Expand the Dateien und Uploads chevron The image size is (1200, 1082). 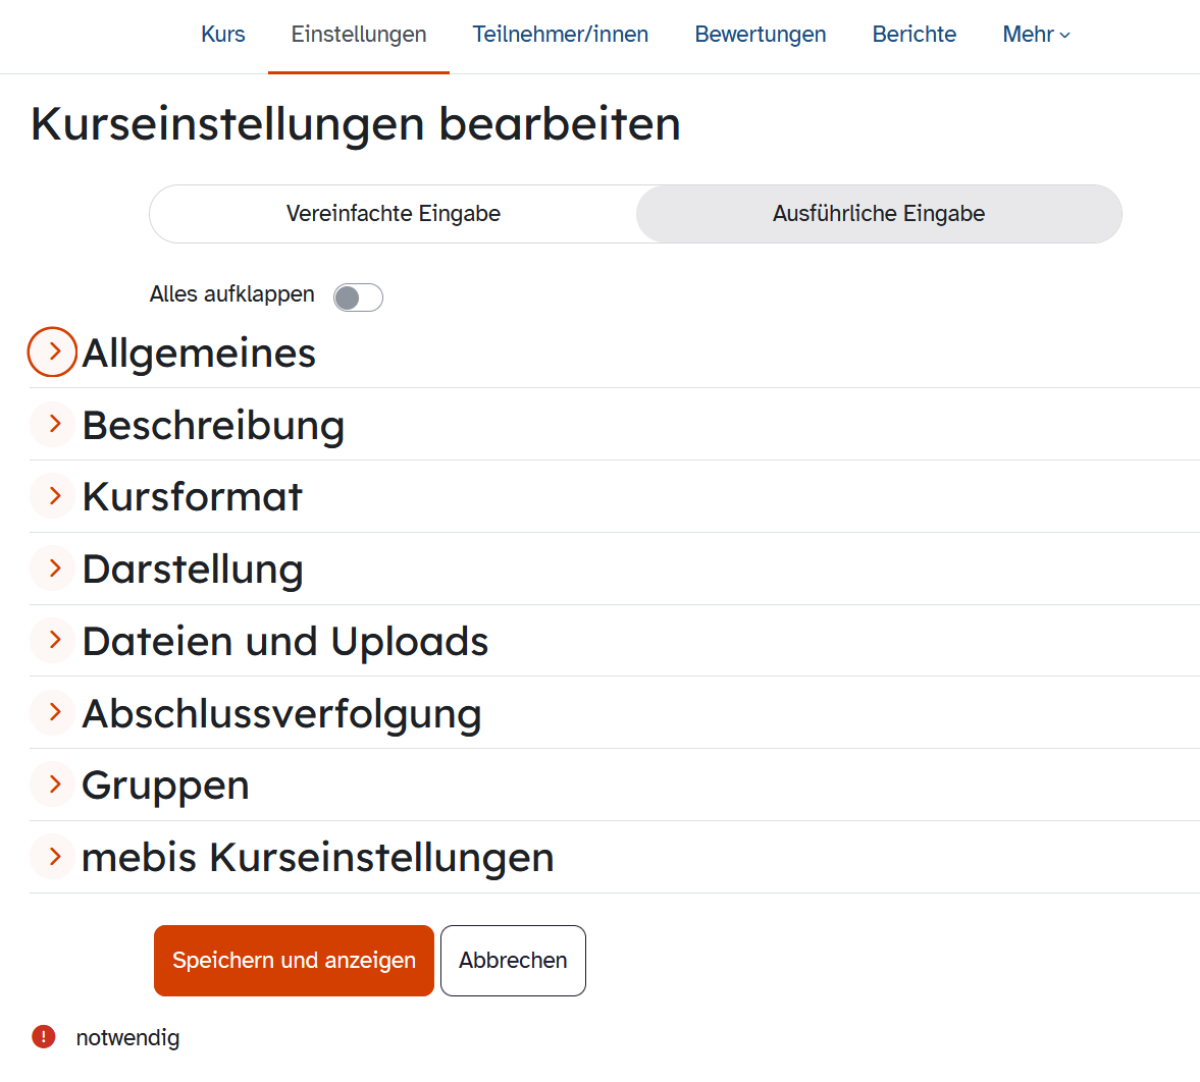click(53, 640)
